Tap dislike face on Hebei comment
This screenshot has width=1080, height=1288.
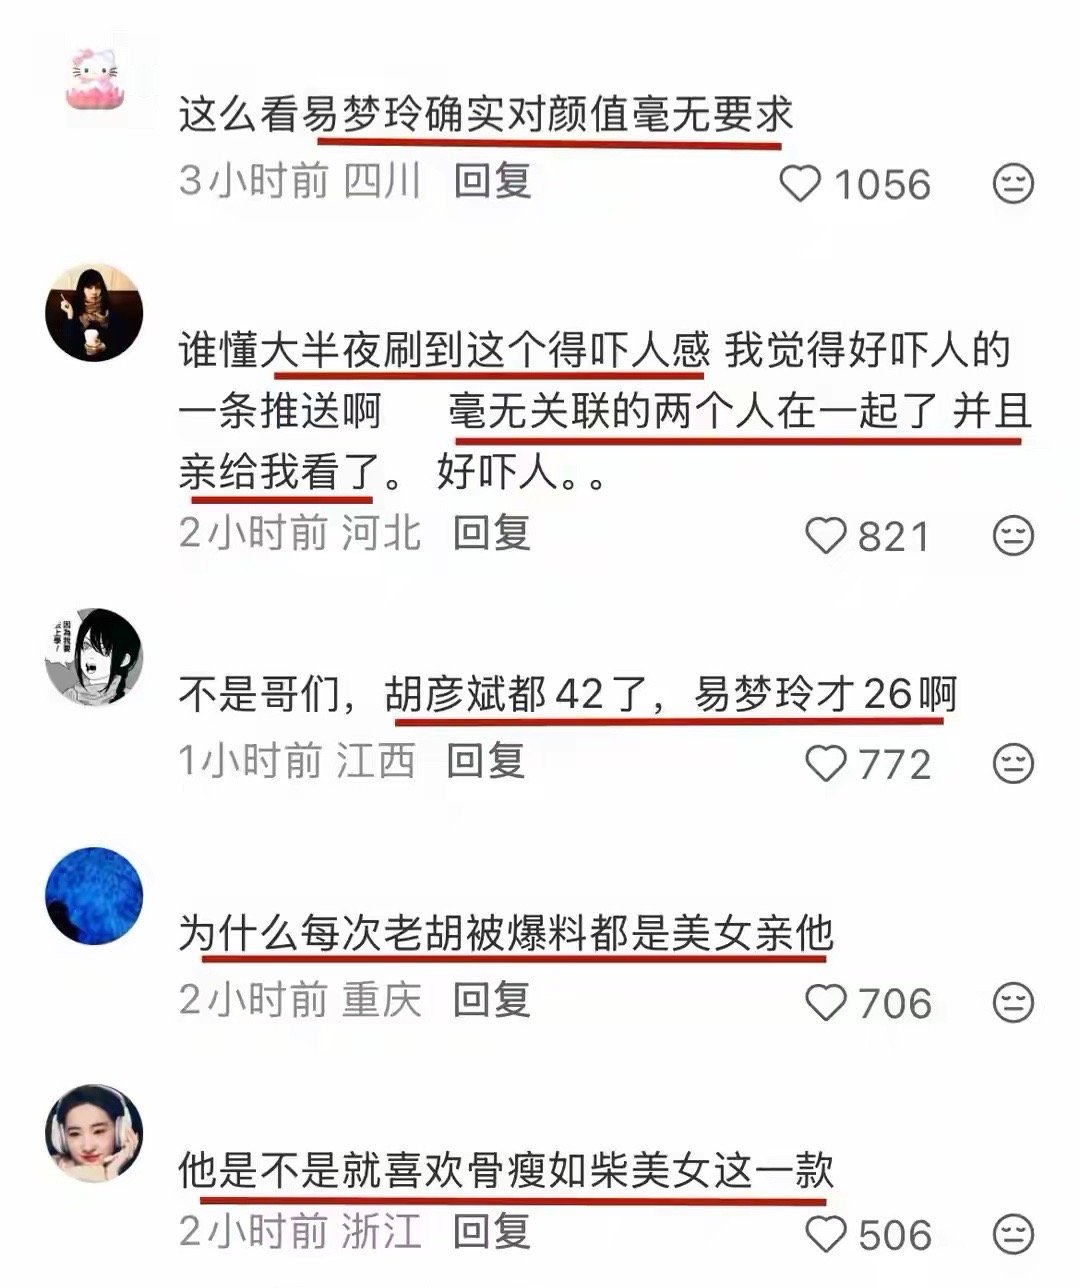(1013, 537)
